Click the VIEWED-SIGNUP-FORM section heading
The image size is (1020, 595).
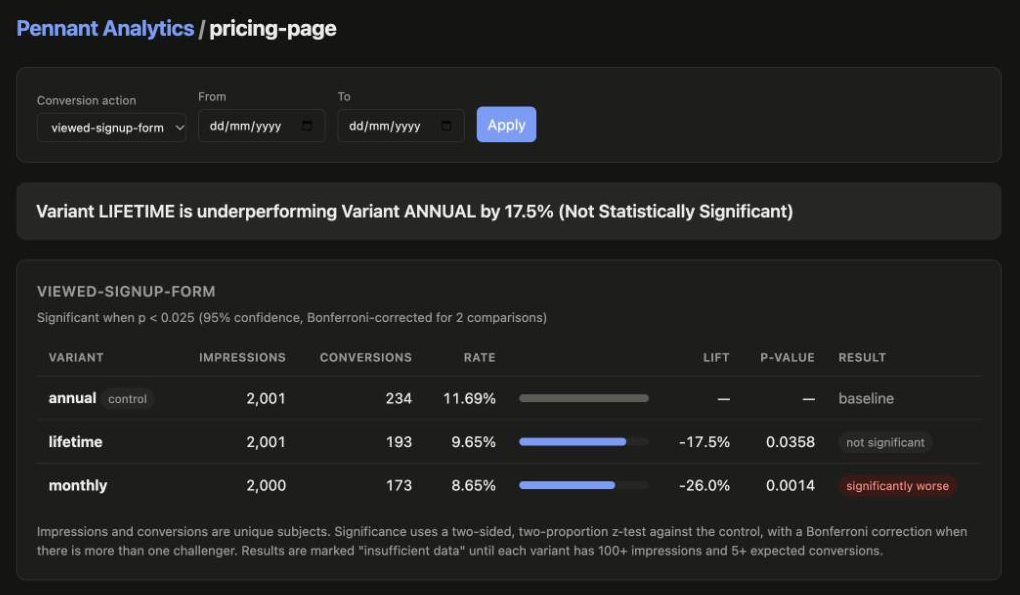tap(126, 291)
